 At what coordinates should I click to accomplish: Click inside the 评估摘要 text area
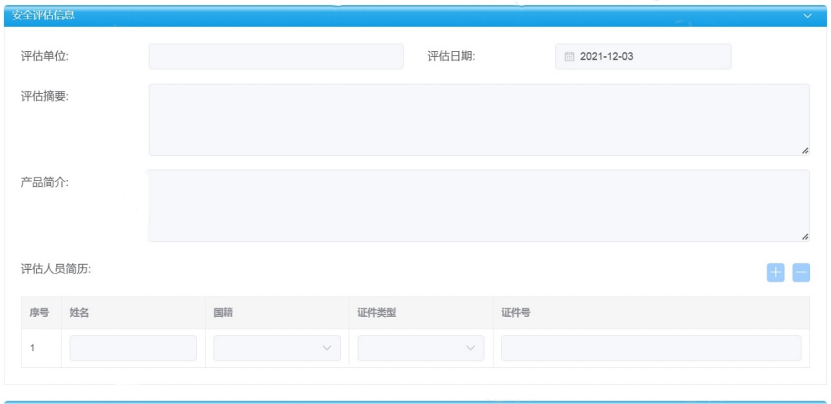point(478,119)
